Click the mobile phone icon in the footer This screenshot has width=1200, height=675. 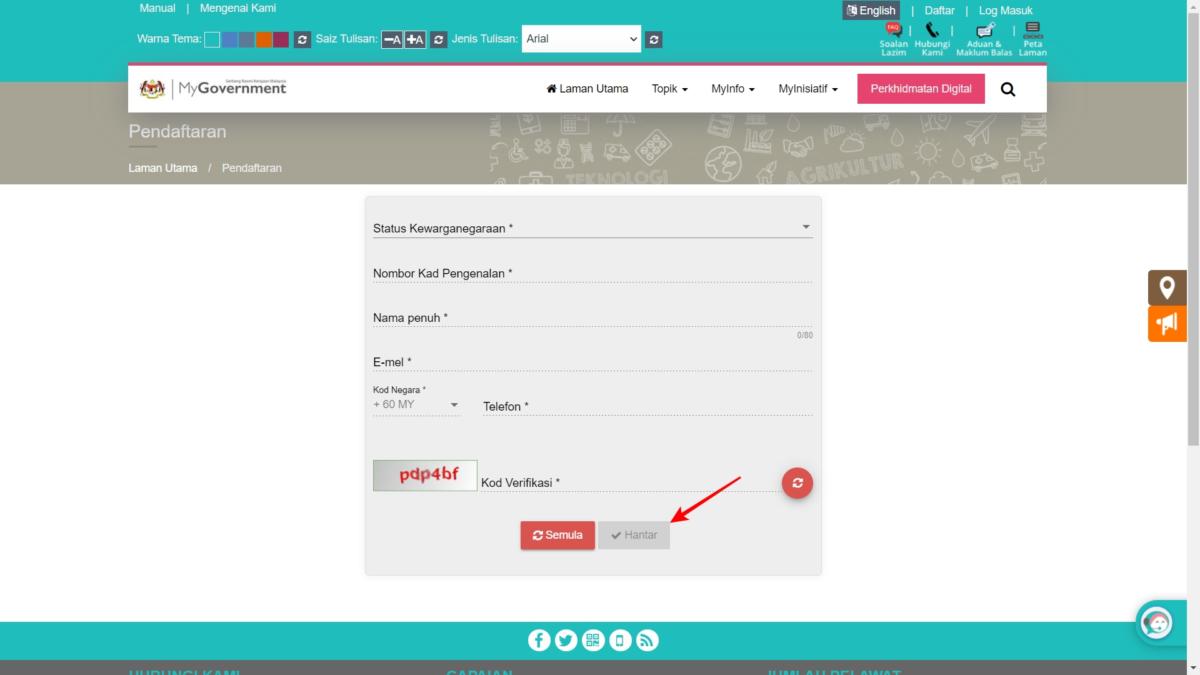(x=620, y=640)
